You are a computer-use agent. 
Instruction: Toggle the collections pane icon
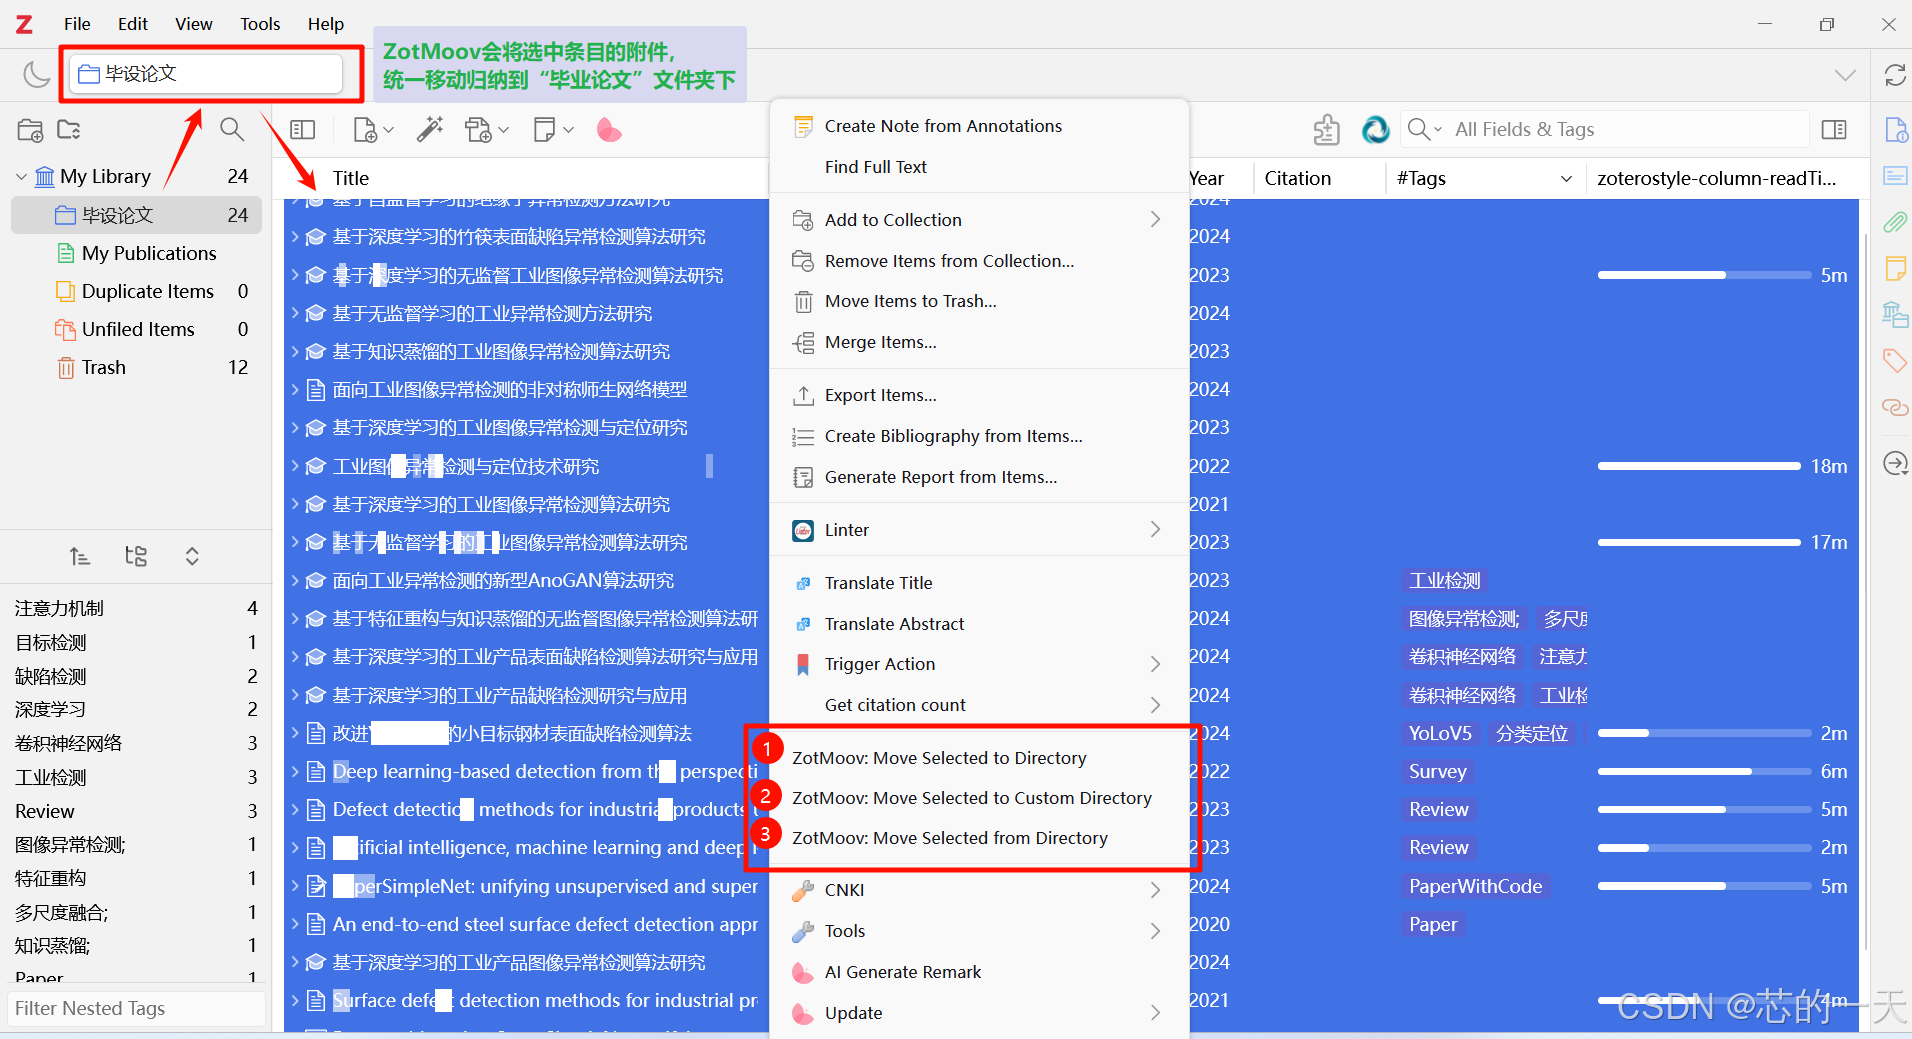click(302, 129)
